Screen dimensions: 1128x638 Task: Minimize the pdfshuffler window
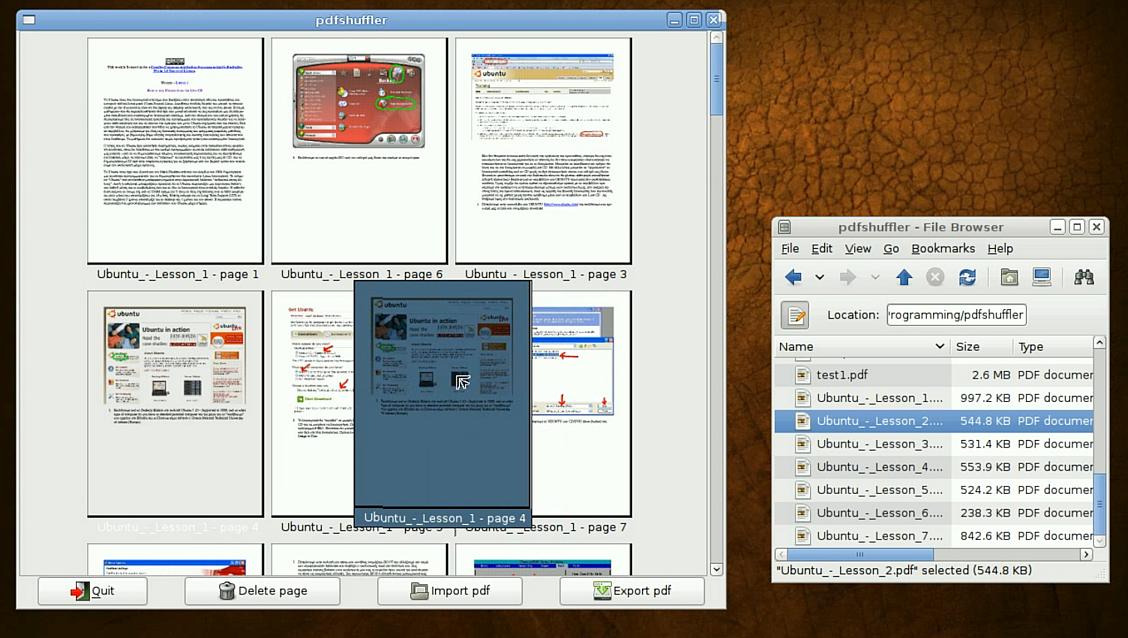[x=674, y=20]
